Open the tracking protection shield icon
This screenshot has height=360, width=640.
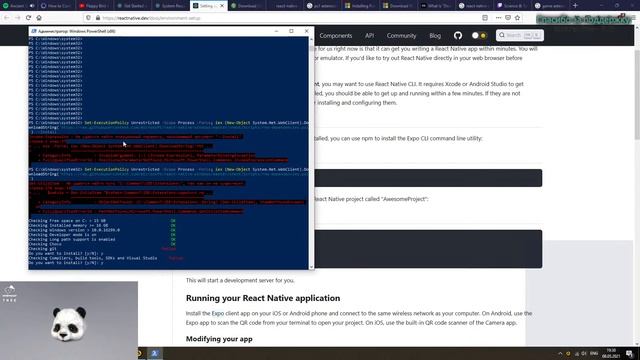point(89,18)
